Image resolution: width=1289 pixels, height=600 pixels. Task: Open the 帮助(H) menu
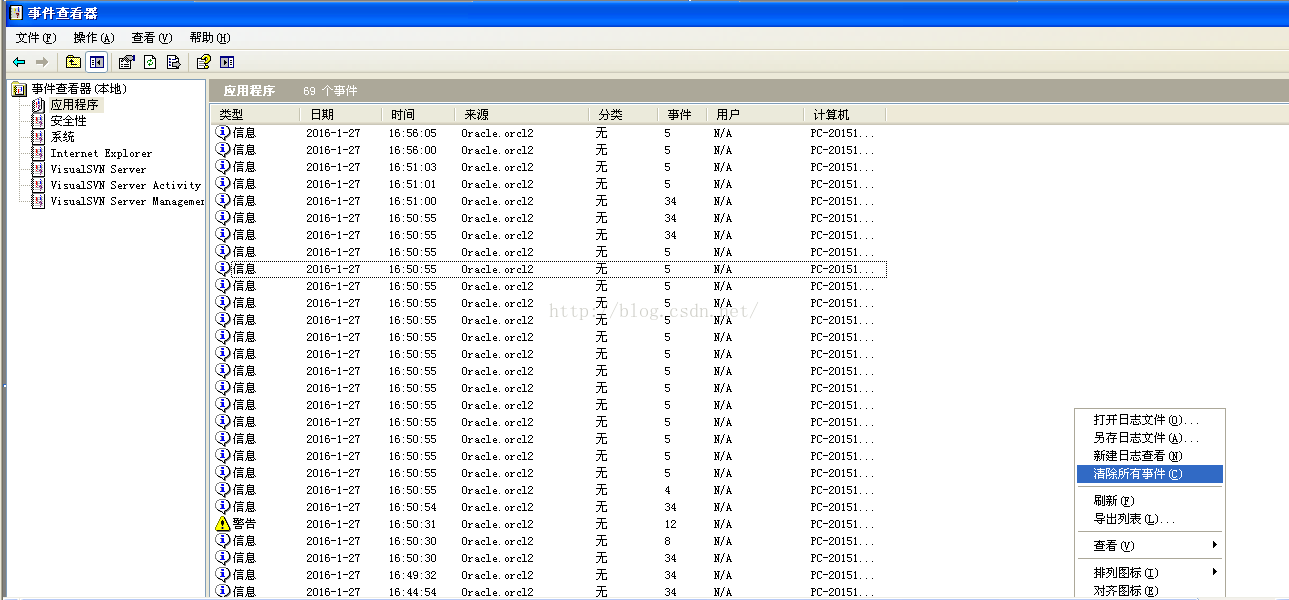click(x=210, y=38)
